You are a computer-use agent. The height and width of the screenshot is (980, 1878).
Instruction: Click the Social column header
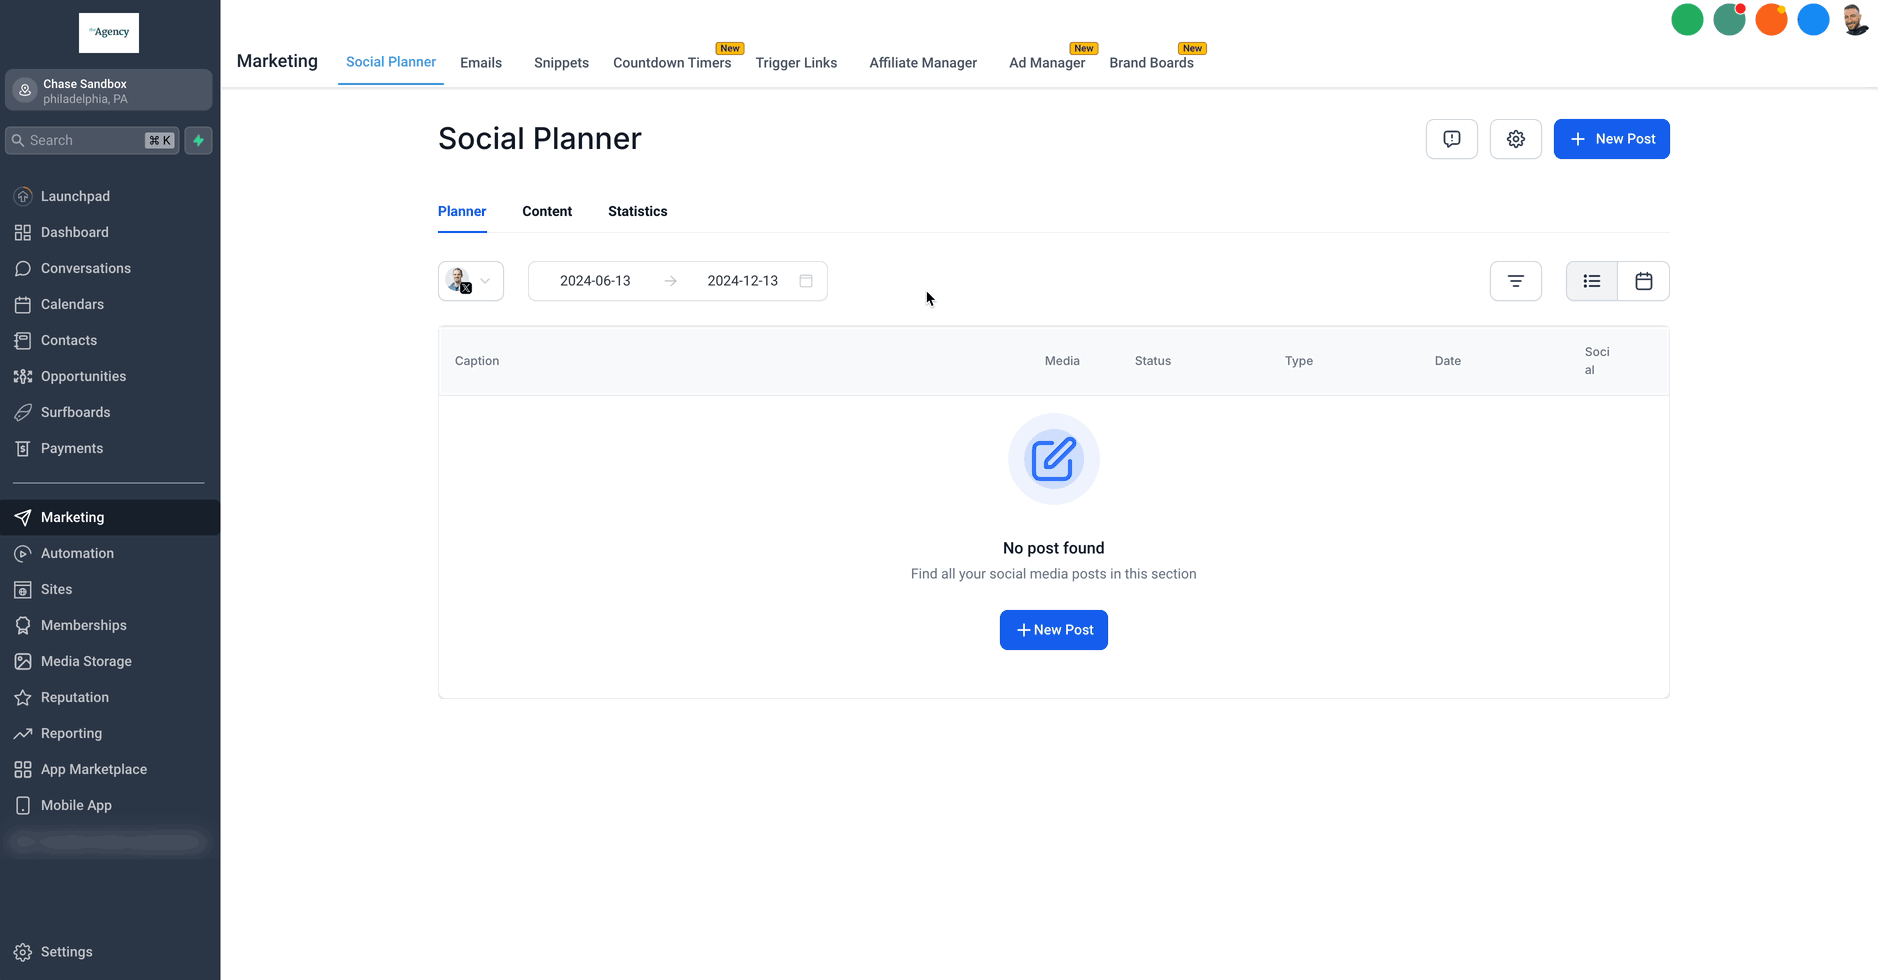point(1597,361)
